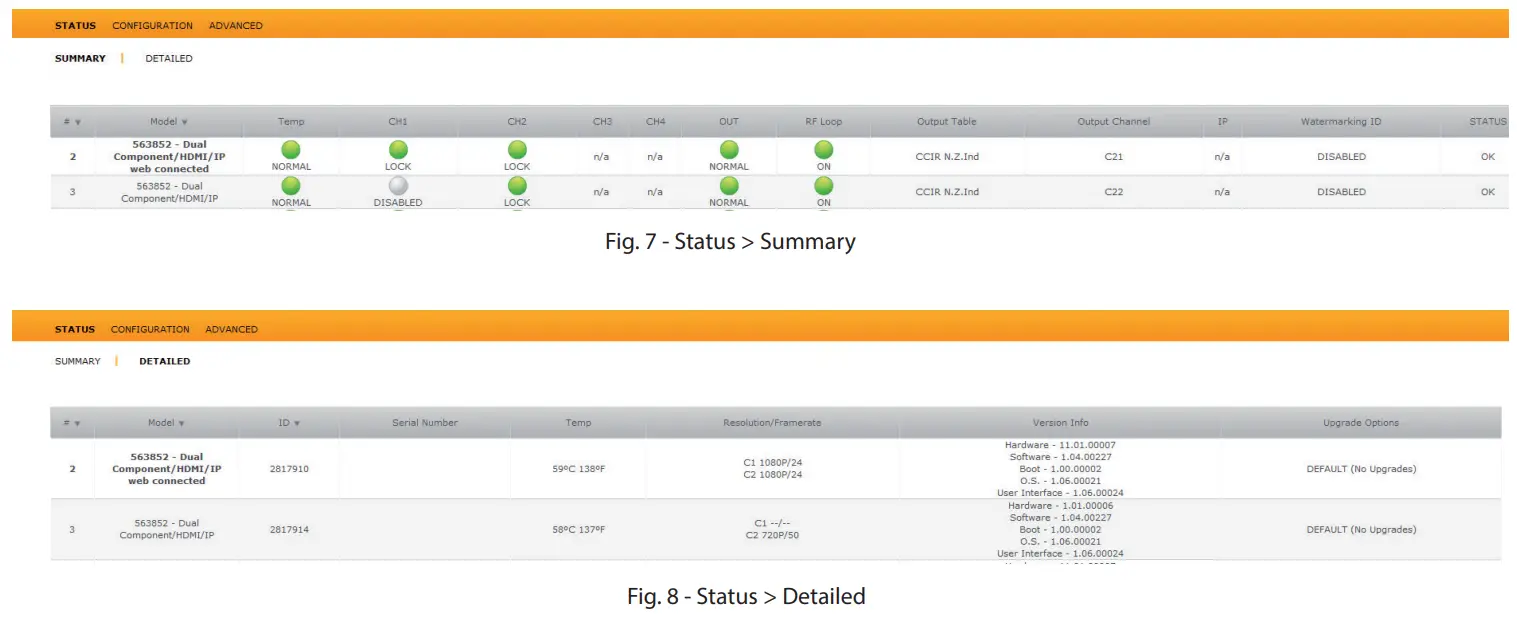Open ADVANCED menu in Fig. 7 top bar
1517x622 pixels.
[236, 25]
